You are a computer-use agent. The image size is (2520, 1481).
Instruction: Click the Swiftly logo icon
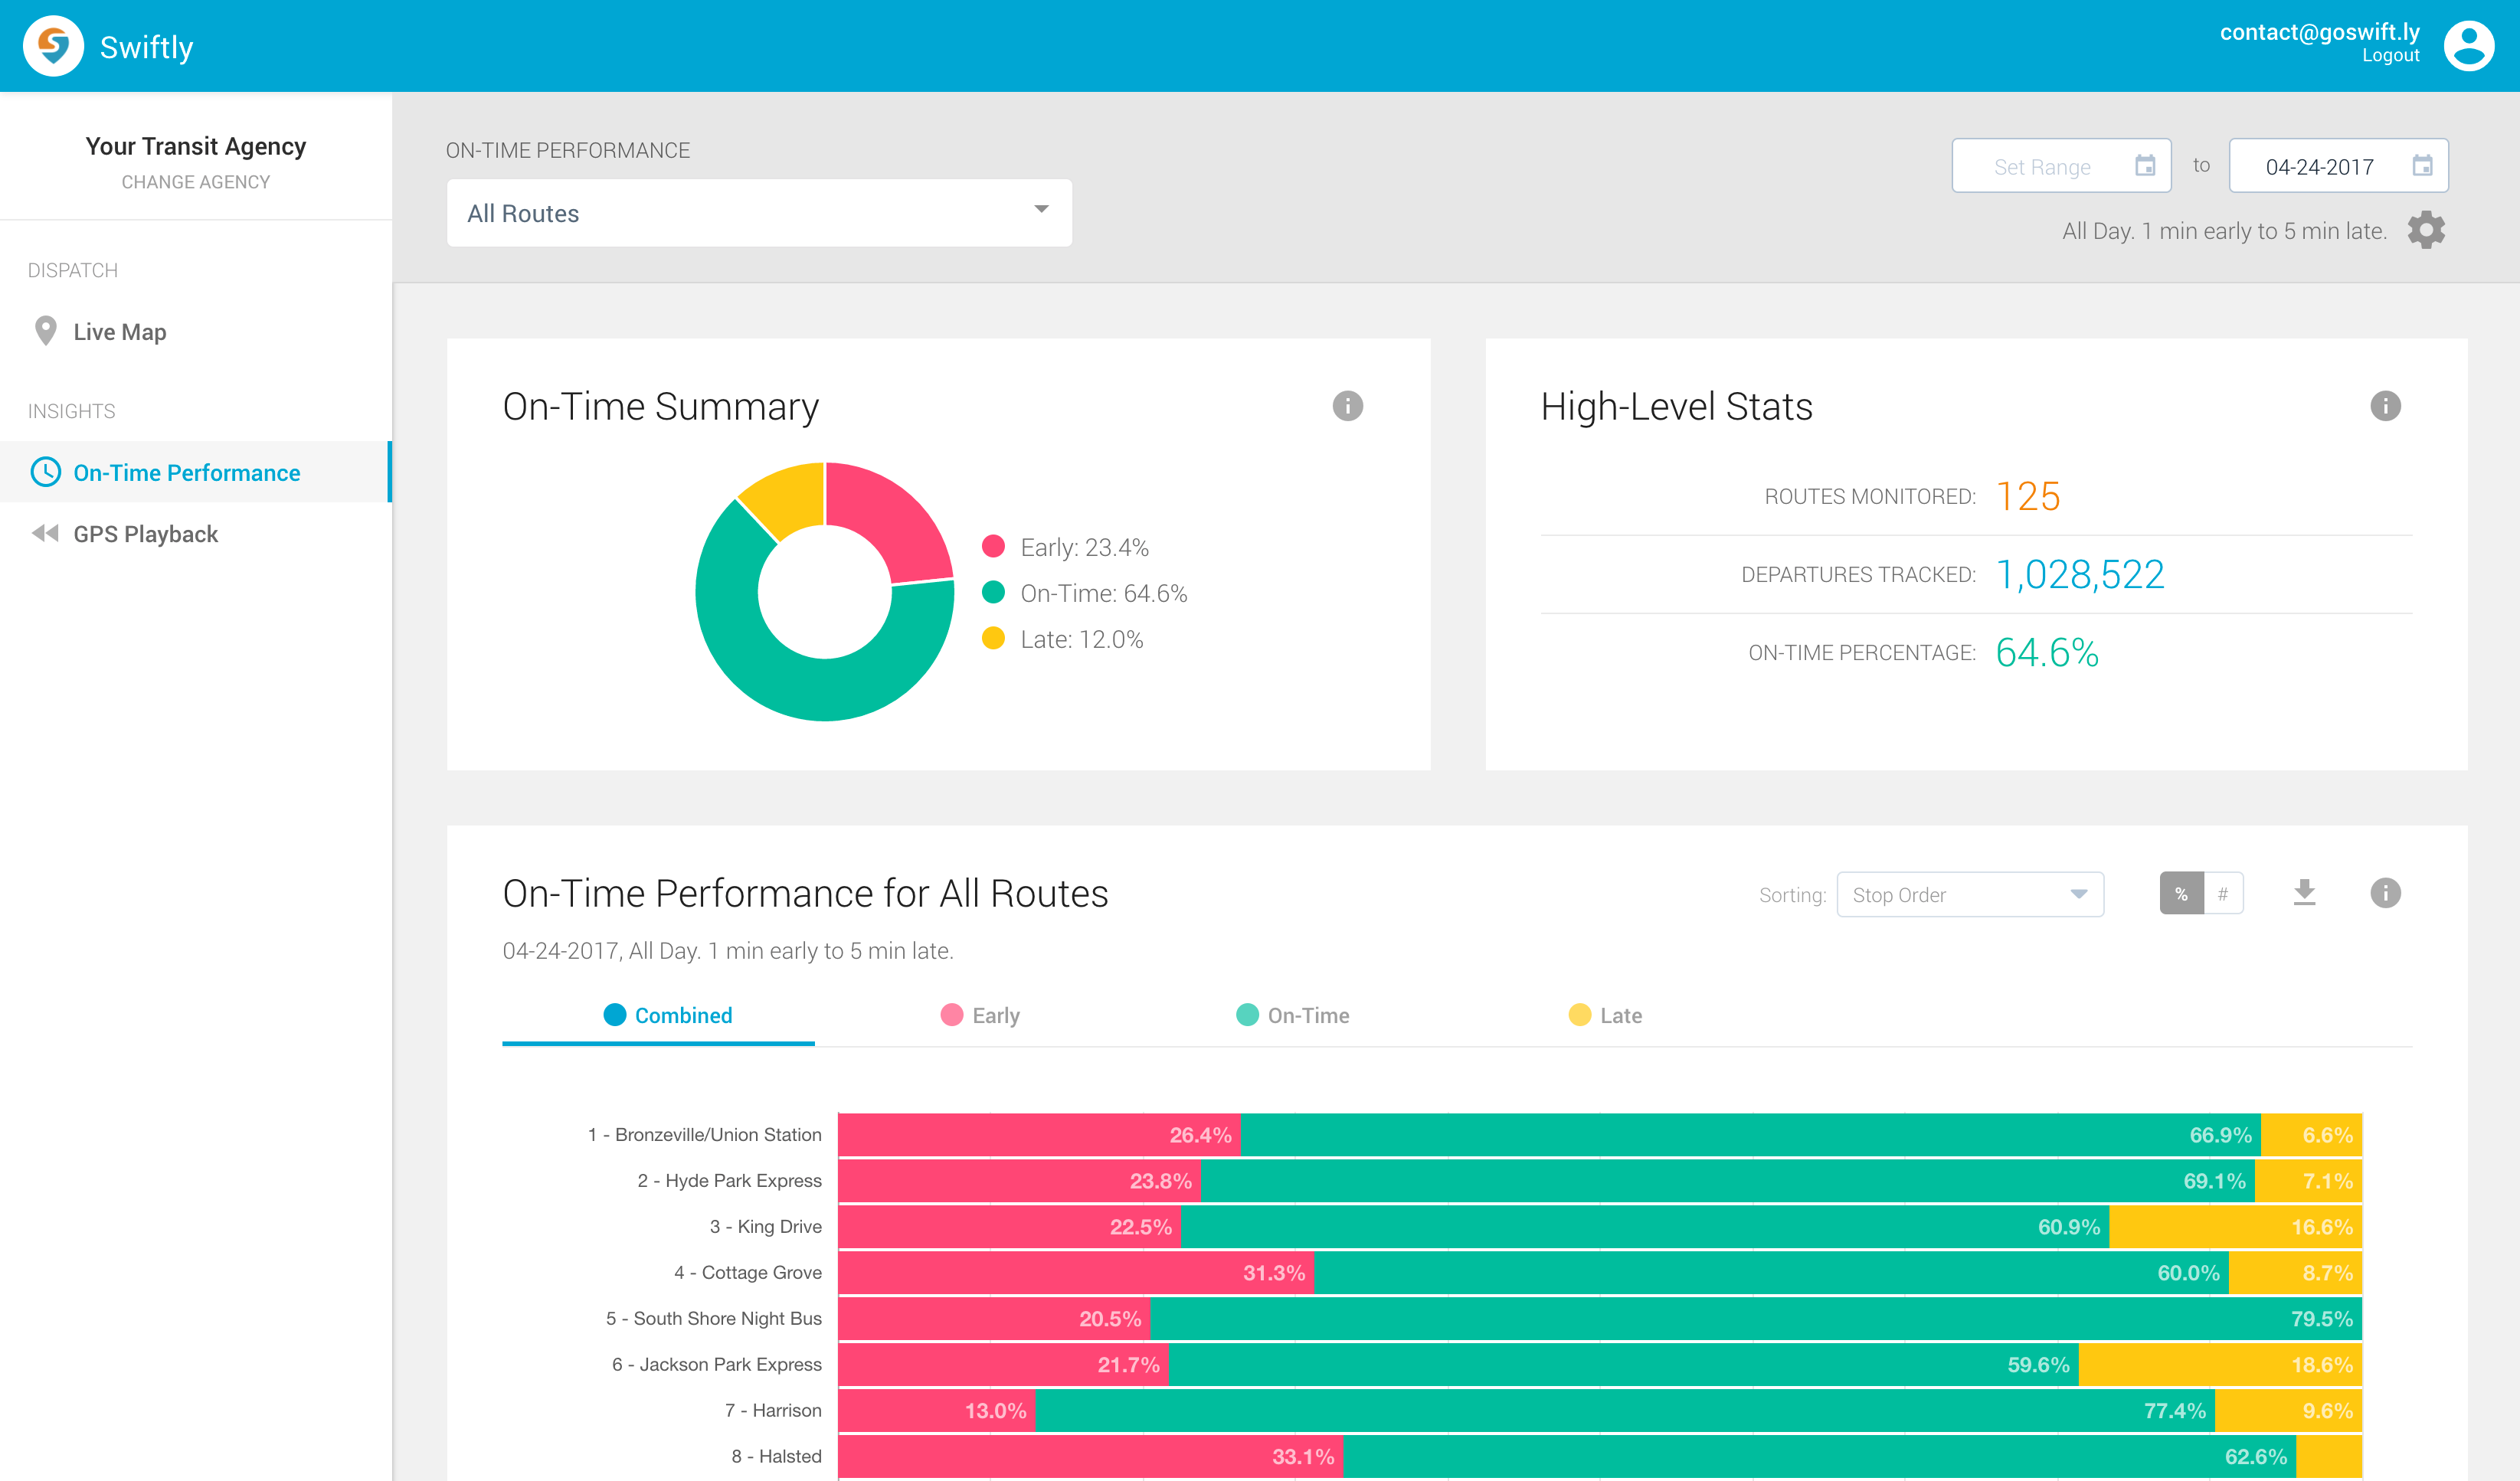click(53, 46)
